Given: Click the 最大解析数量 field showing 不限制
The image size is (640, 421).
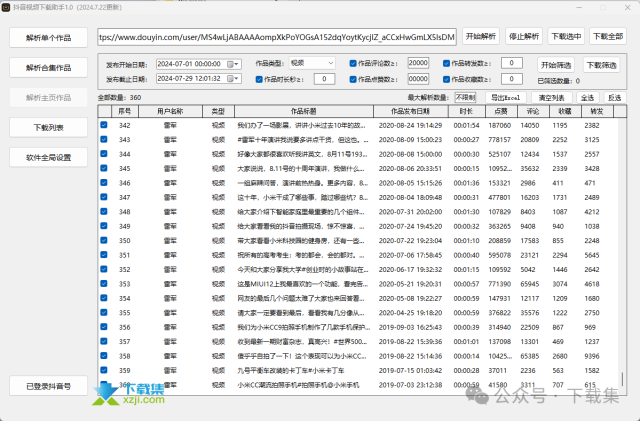Looking at the screenshot, I should (465, 98).
